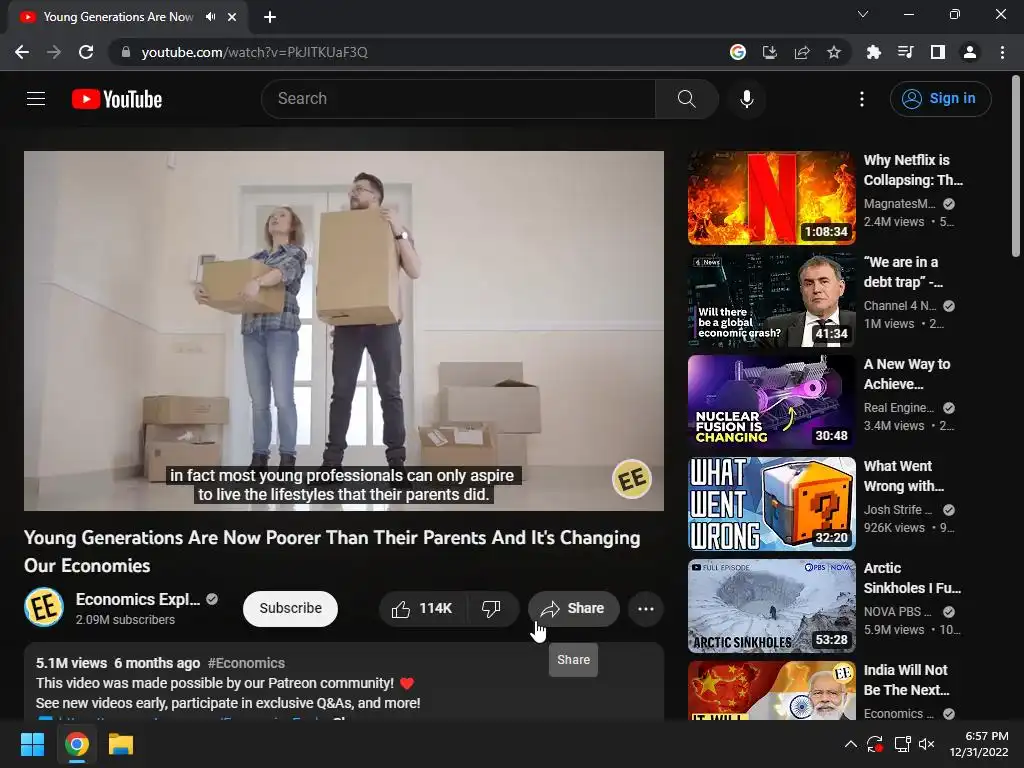Open What Went Wrong video thumbnail
This screenshot has height=768, width=1024.
click(771, 504)
